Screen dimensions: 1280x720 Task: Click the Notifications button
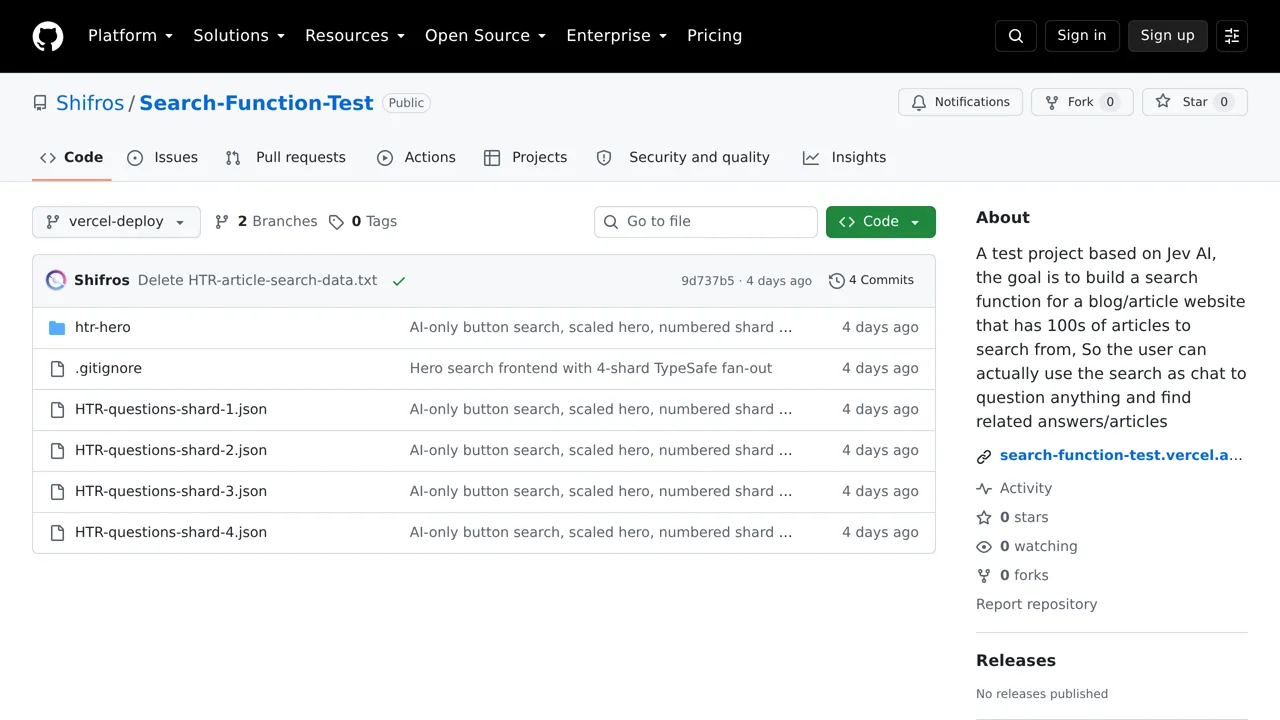coord(960,102)
